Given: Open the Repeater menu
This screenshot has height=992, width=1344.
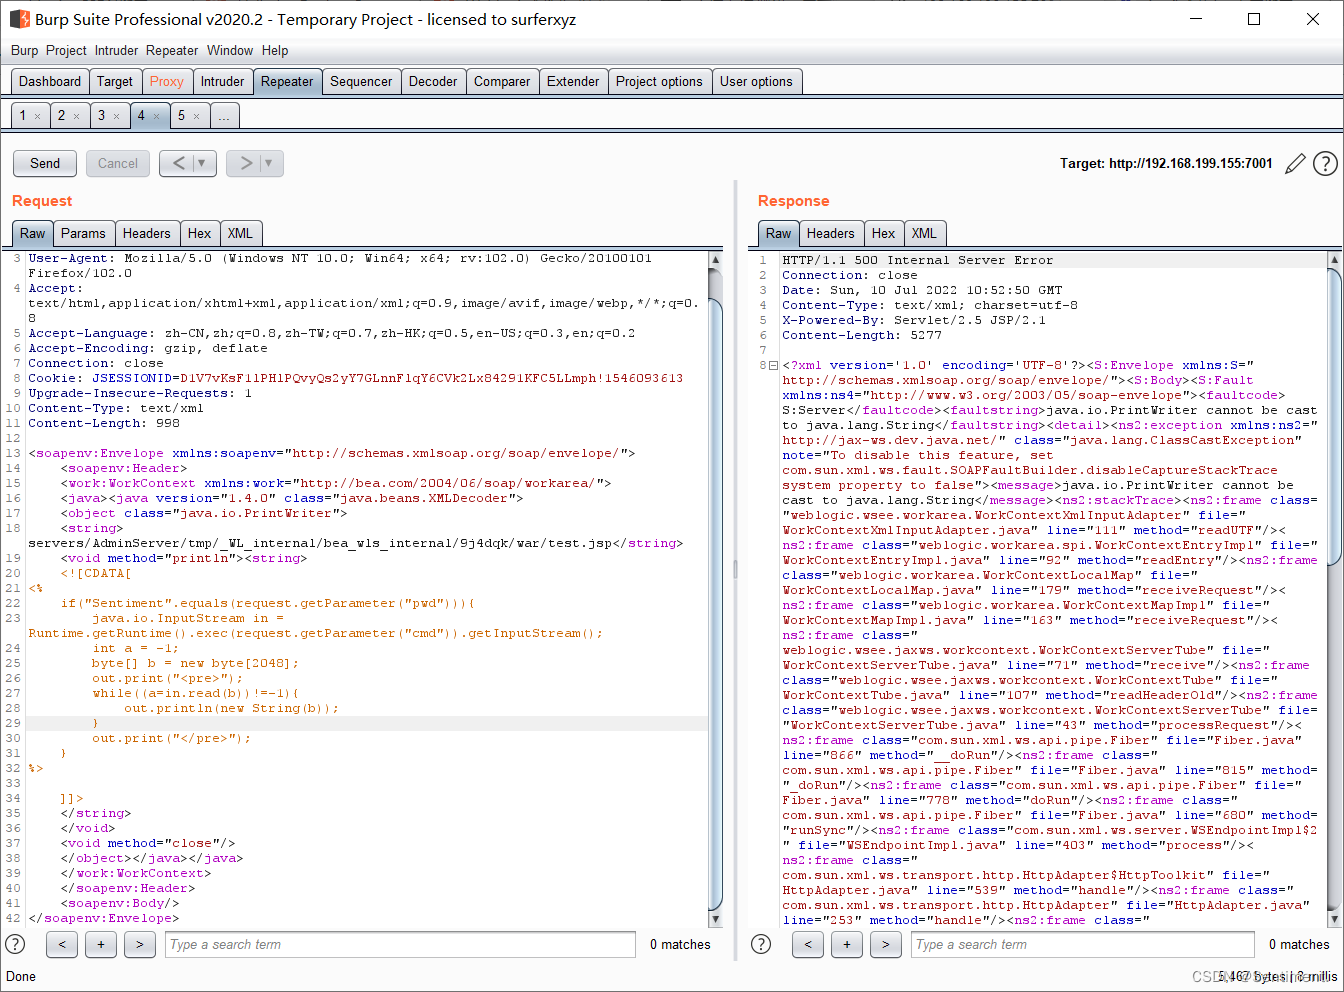Looking at the screenshot, I should [x=172, y=50].
